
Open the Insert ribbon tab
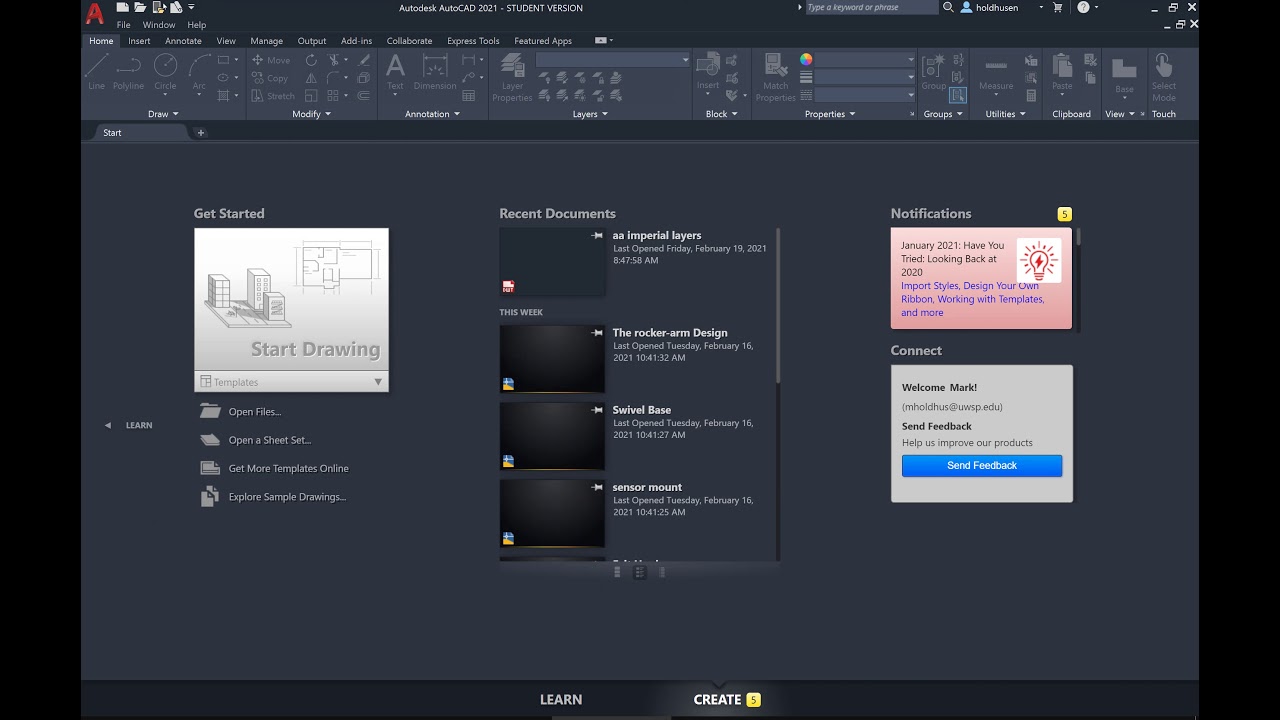(x=139, y=41)
